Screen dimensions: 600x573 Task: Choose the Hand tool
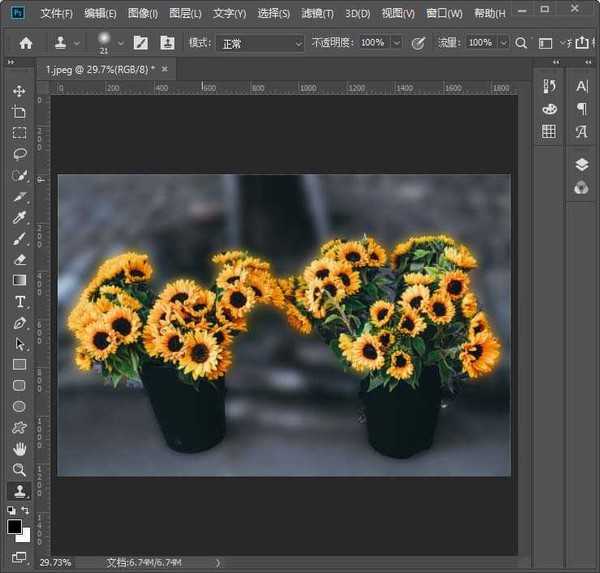click(19, 448)
